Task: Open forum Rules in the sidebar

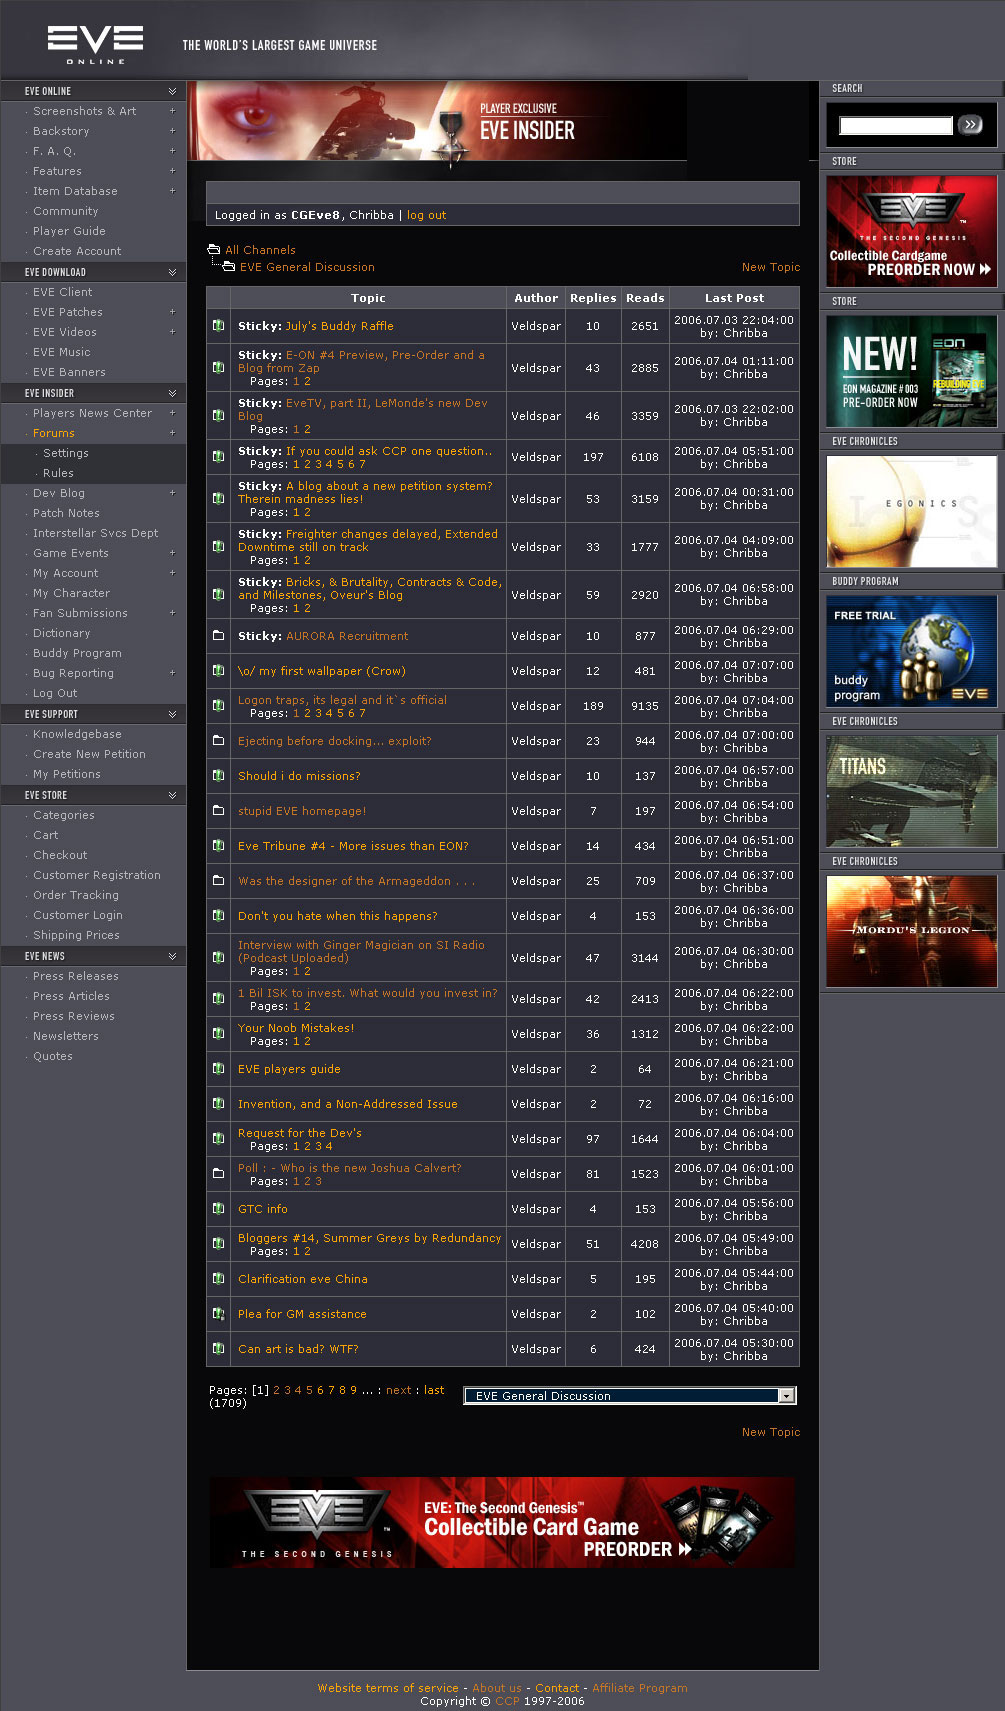Action: pyautogui.click(x=58, y=473)
